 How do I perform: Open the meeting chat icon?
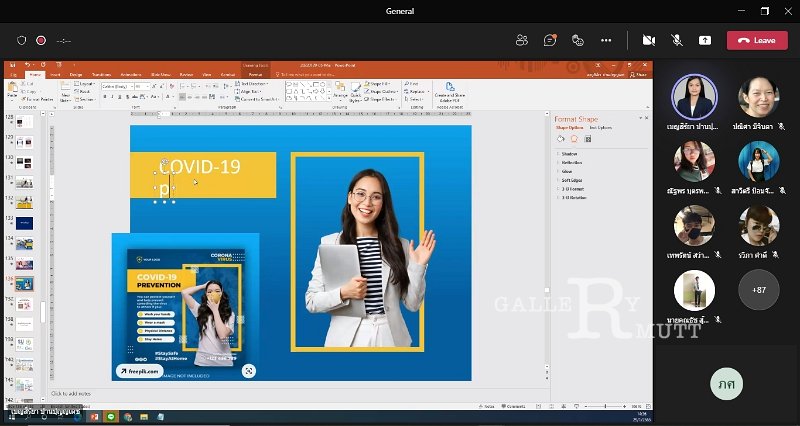(549, 40)
